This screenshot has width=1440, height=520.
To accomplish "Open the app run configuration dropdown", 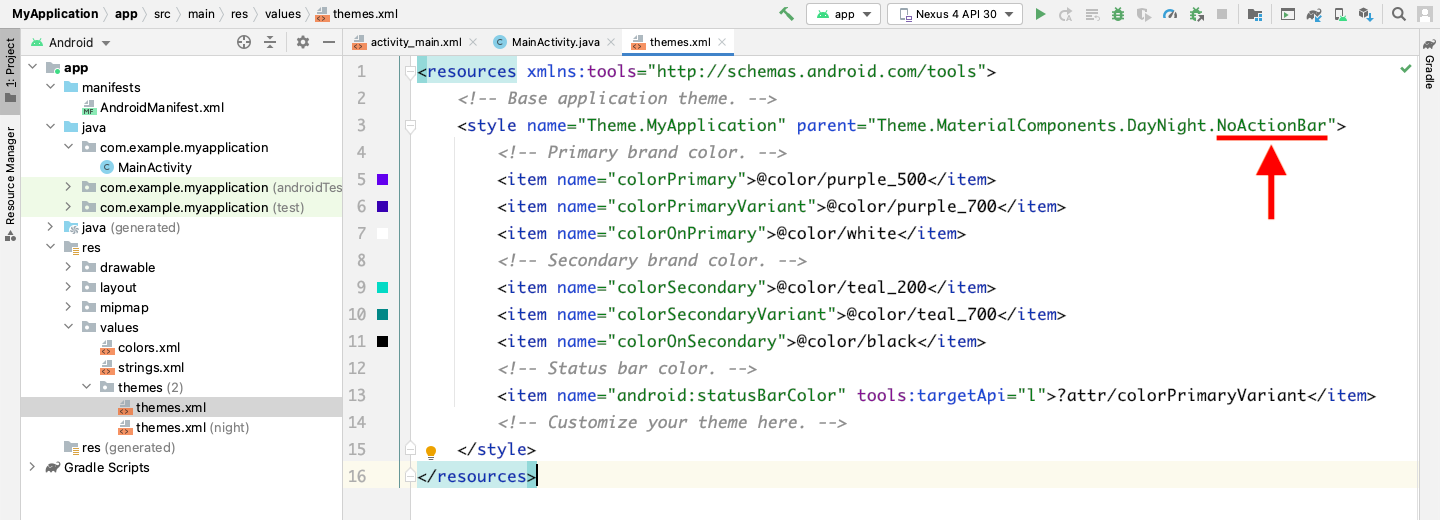I will (x=844, y=14).
